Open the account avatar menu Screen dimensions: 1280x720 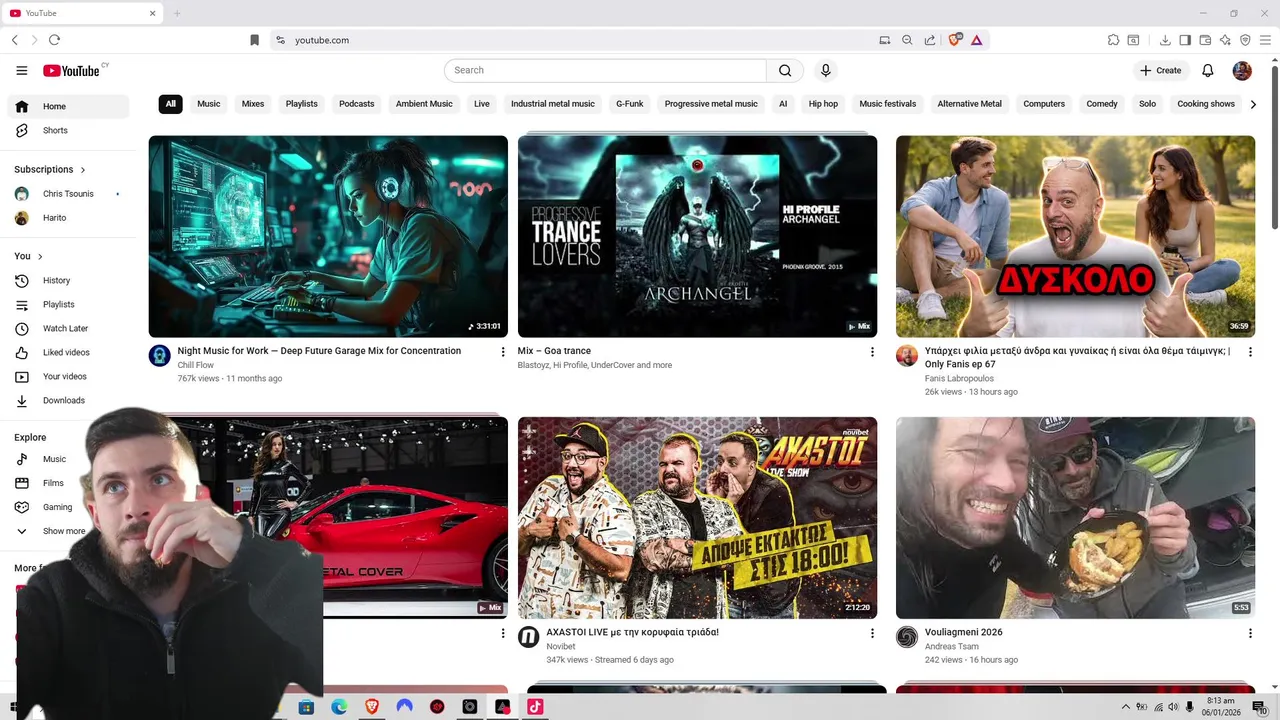click(1242, 70)
